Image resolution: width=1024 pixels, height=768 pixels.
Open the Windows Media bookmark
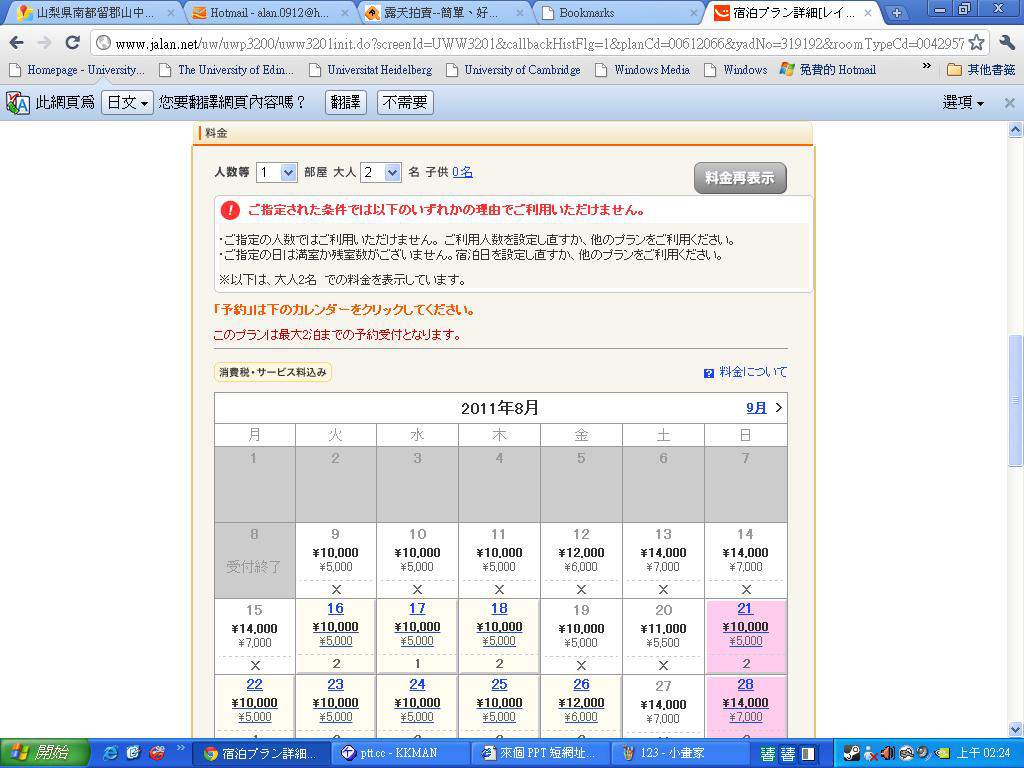[643, 70]
